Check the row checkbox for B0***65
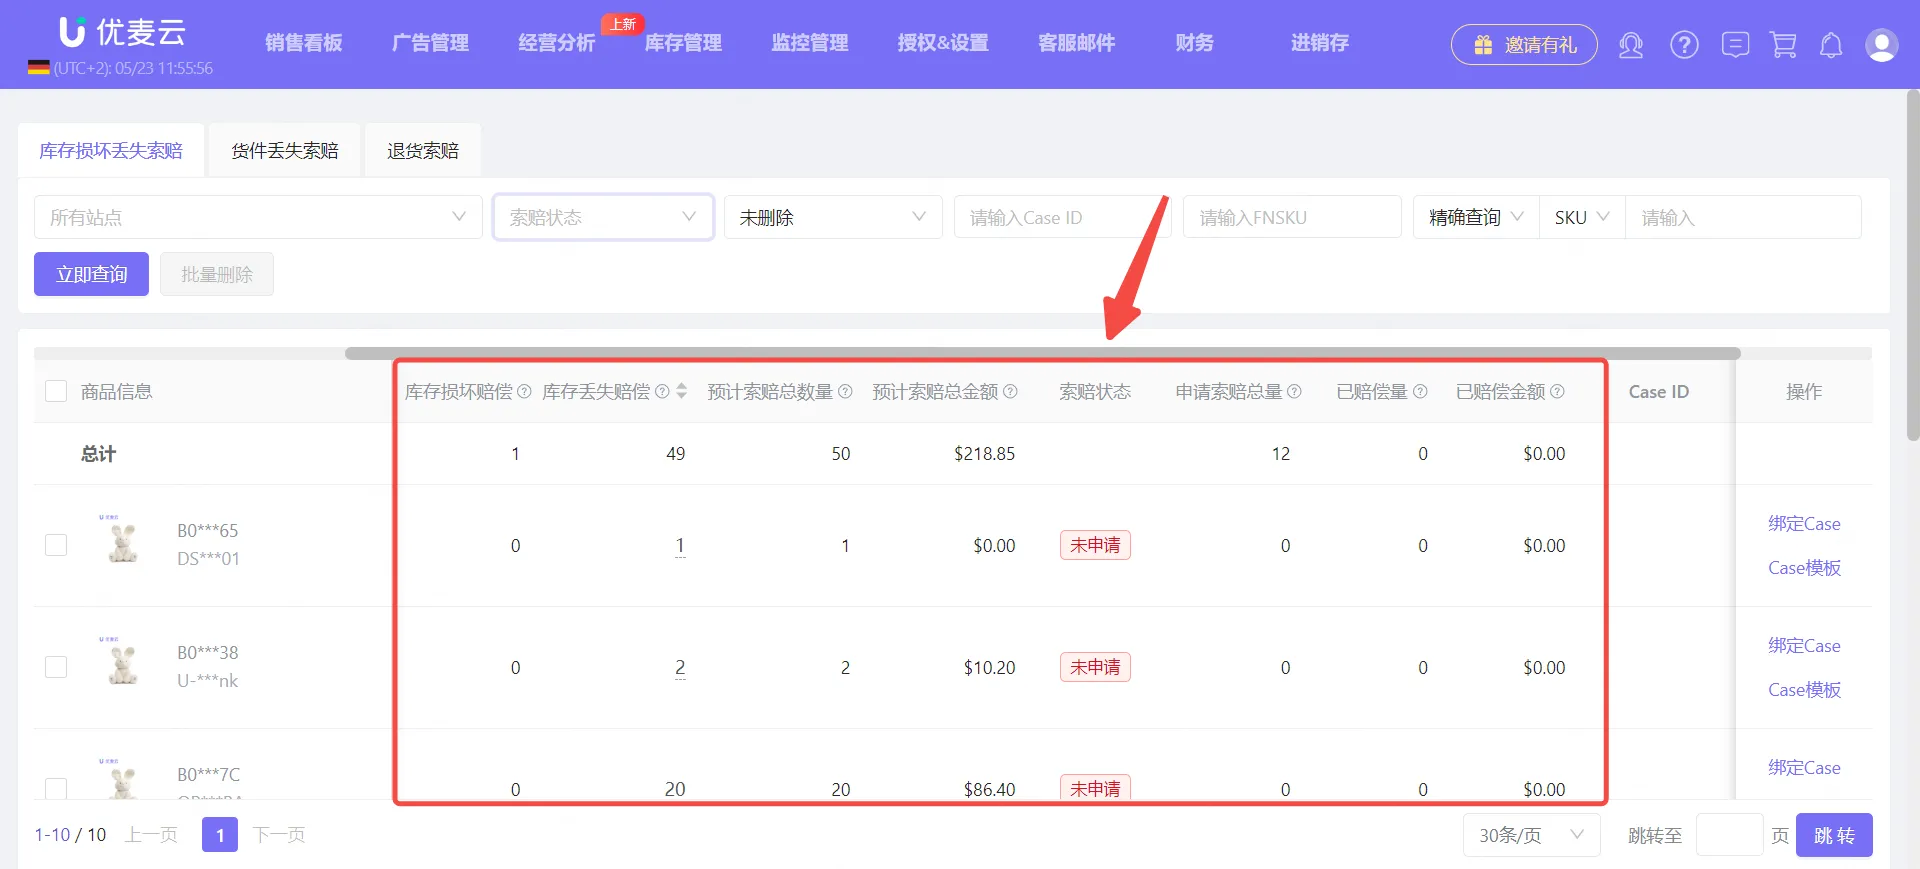Image resolution: width=1920 pixels, height=869 pixels. point(56,545)
